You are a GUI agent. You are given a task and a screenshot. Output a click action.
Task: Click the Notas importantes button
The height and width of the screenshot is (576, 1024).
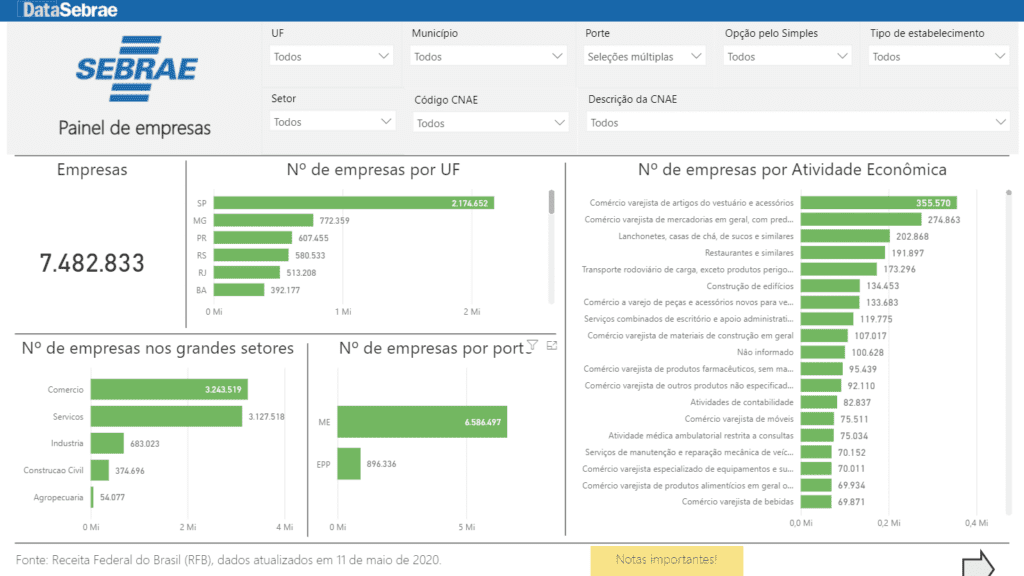pyautogui.click(x=666, y=560)
